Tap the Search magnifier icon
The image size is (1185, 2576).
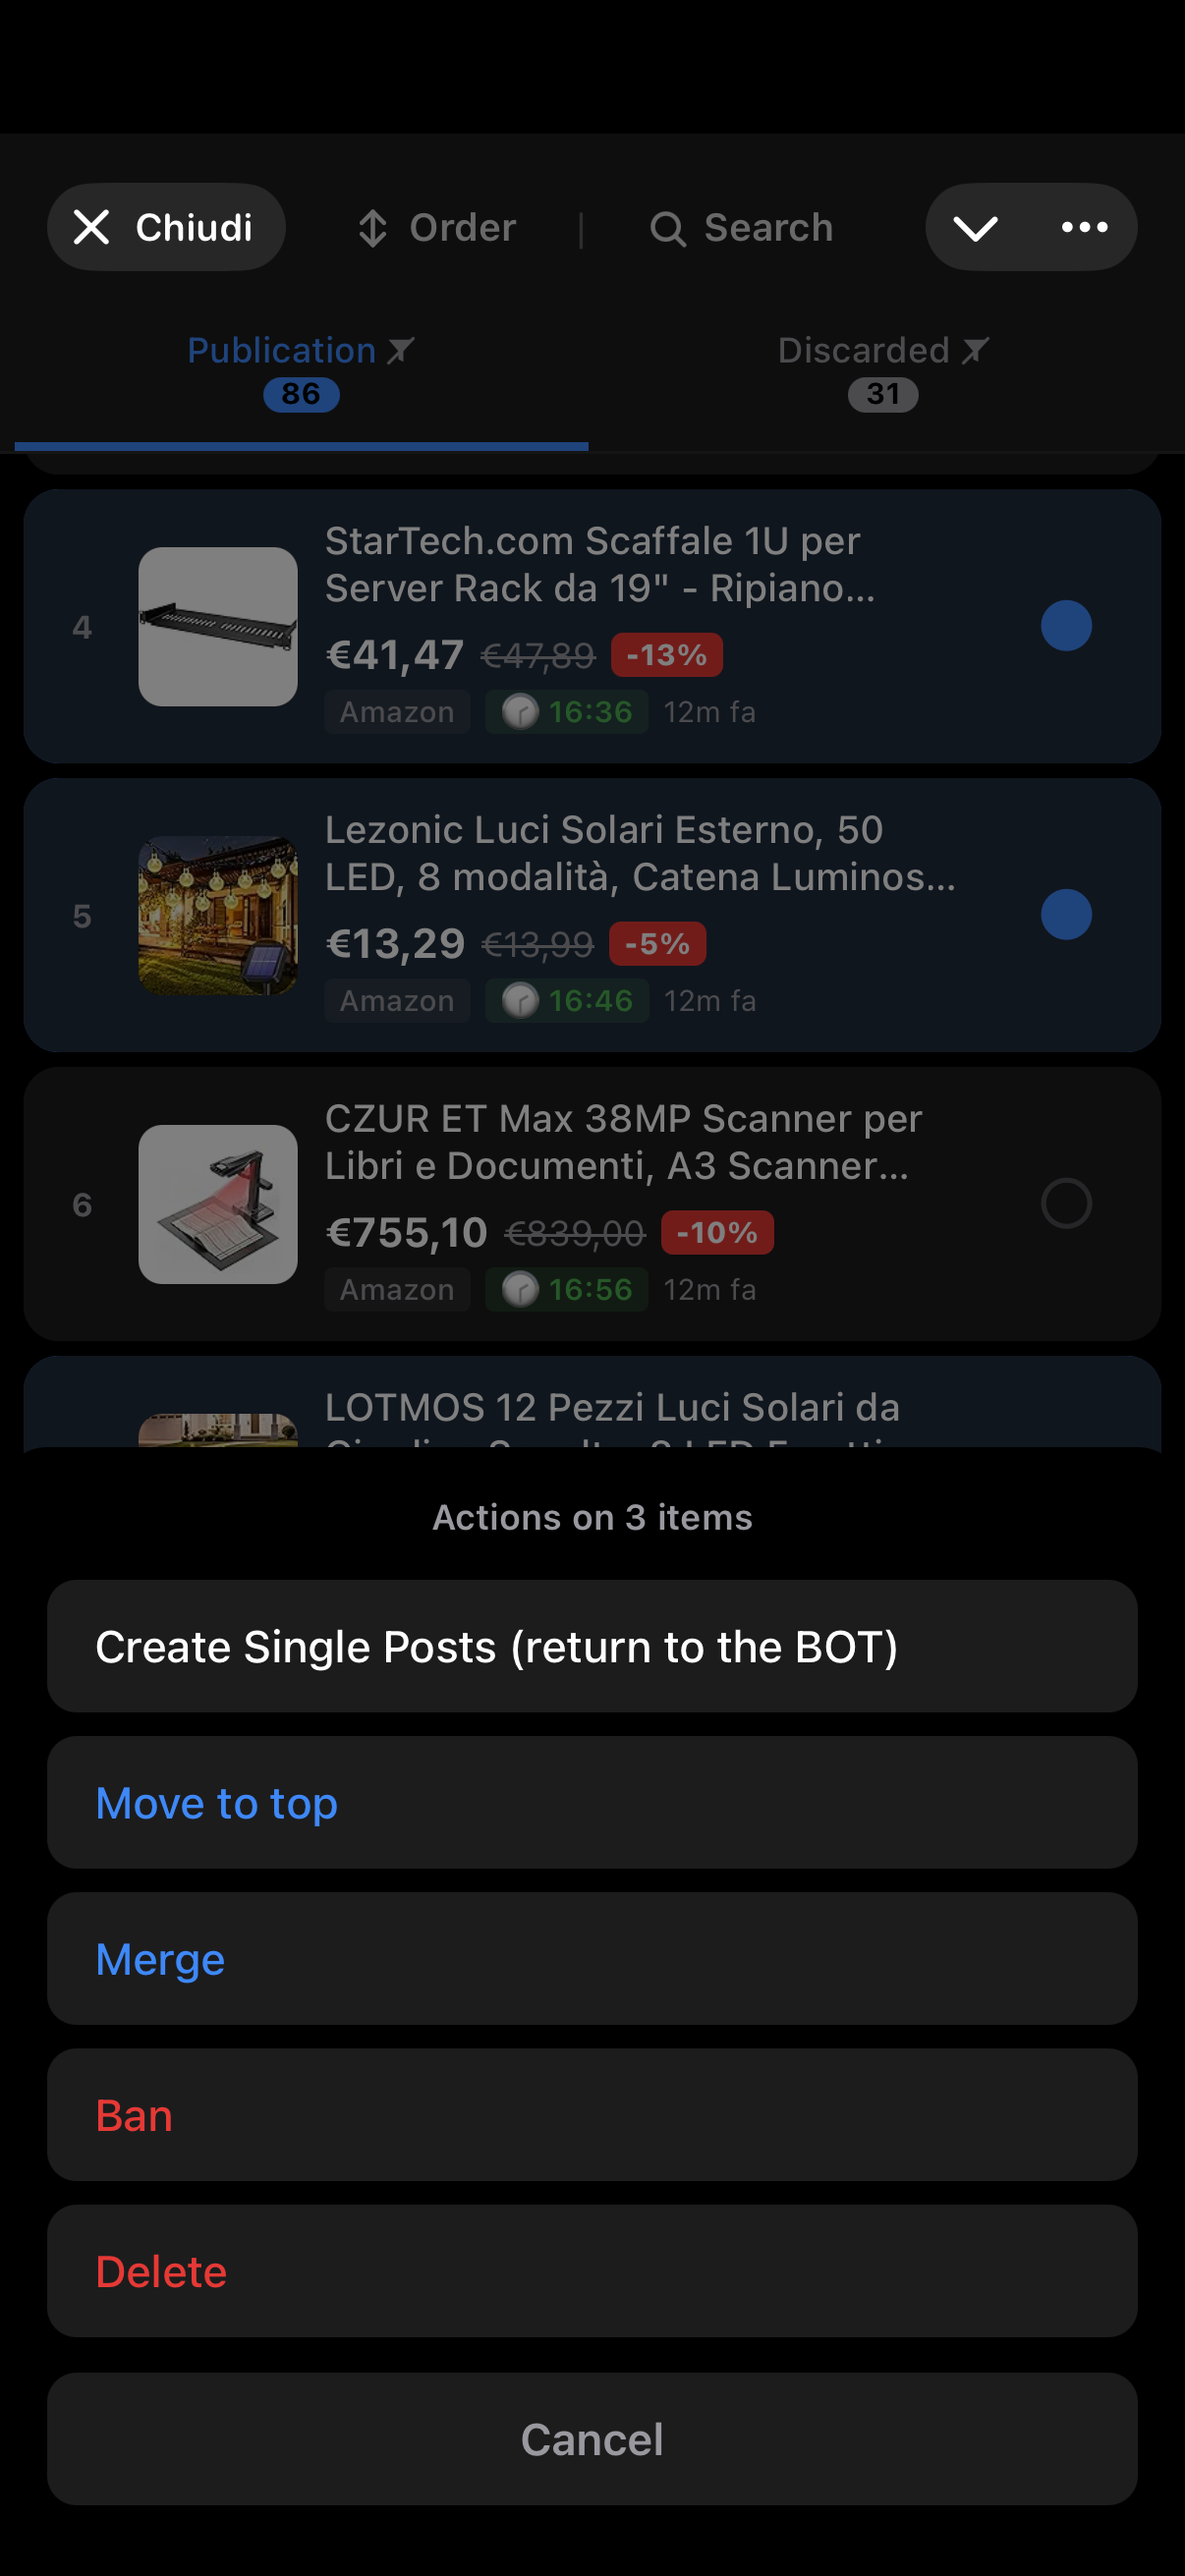[x=667, y=229]
